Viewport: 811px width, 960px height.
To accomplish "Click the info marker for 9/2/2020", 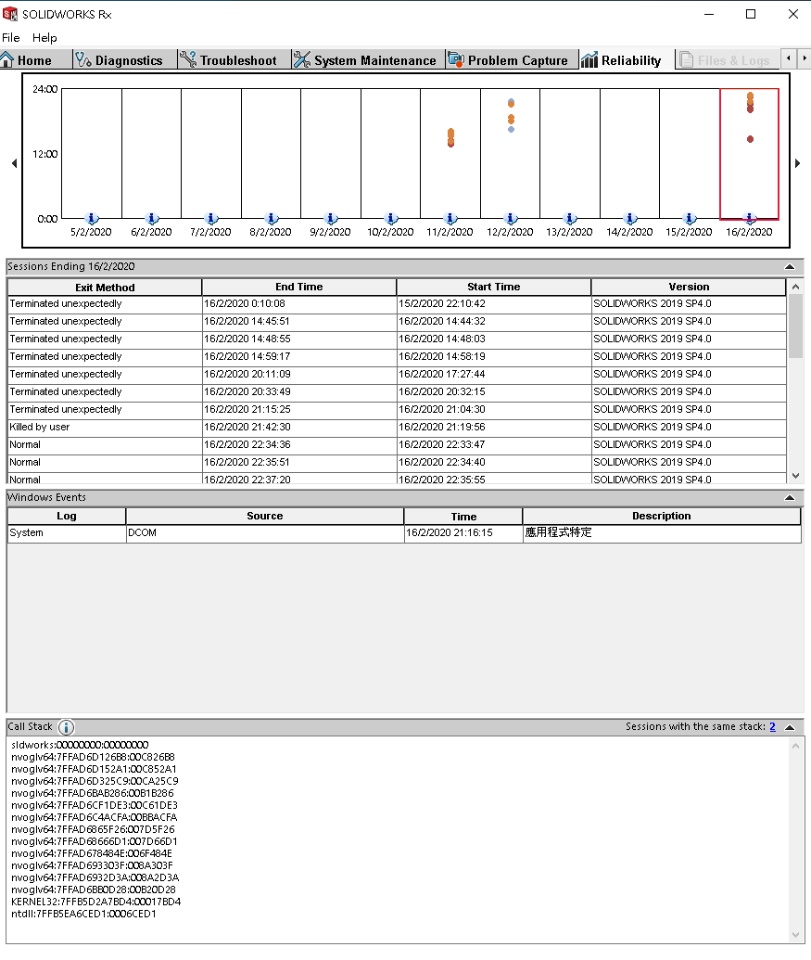I will pyautogui.click(x=331, y=218).
